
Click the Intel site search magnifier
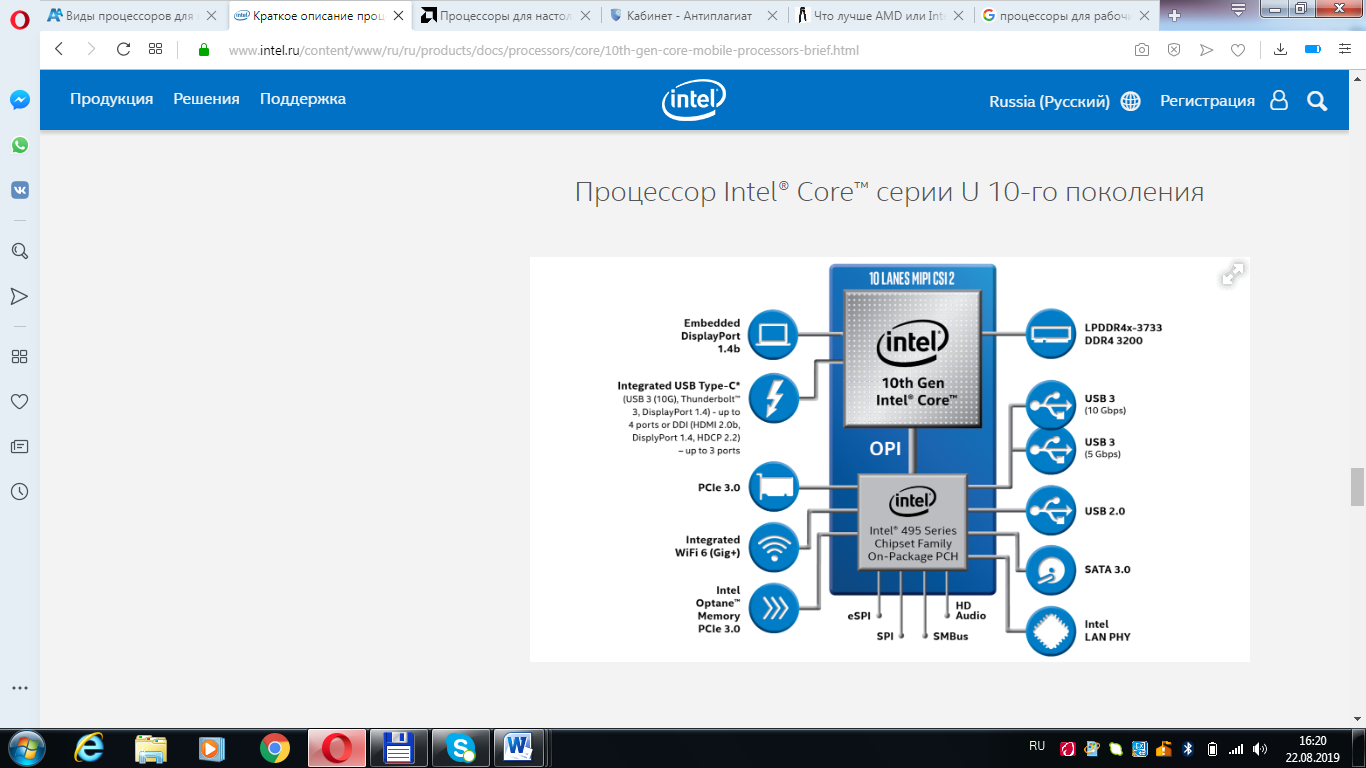coord(1317,100)
